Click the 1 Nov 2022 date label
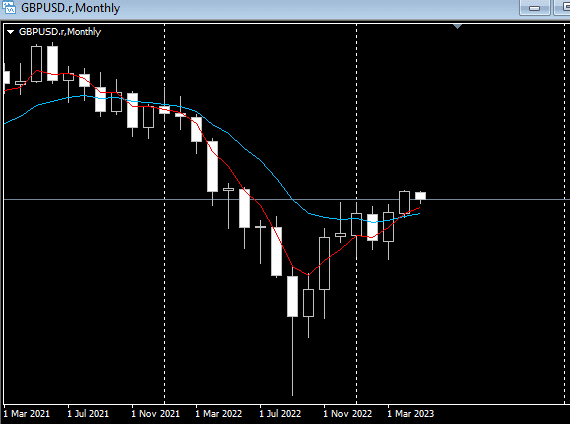570x424 pixels. [348, 413]
